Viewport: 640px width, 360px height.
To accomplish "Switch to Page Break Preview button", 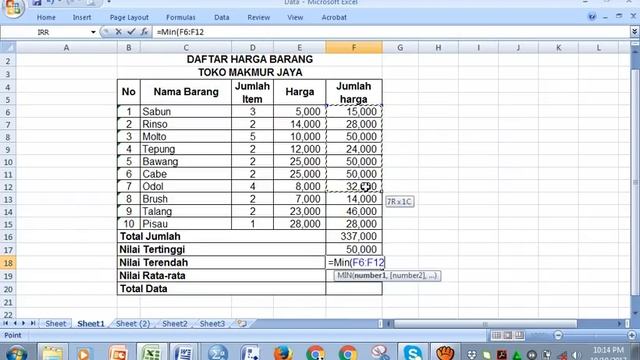I will (x=519, y=335).
